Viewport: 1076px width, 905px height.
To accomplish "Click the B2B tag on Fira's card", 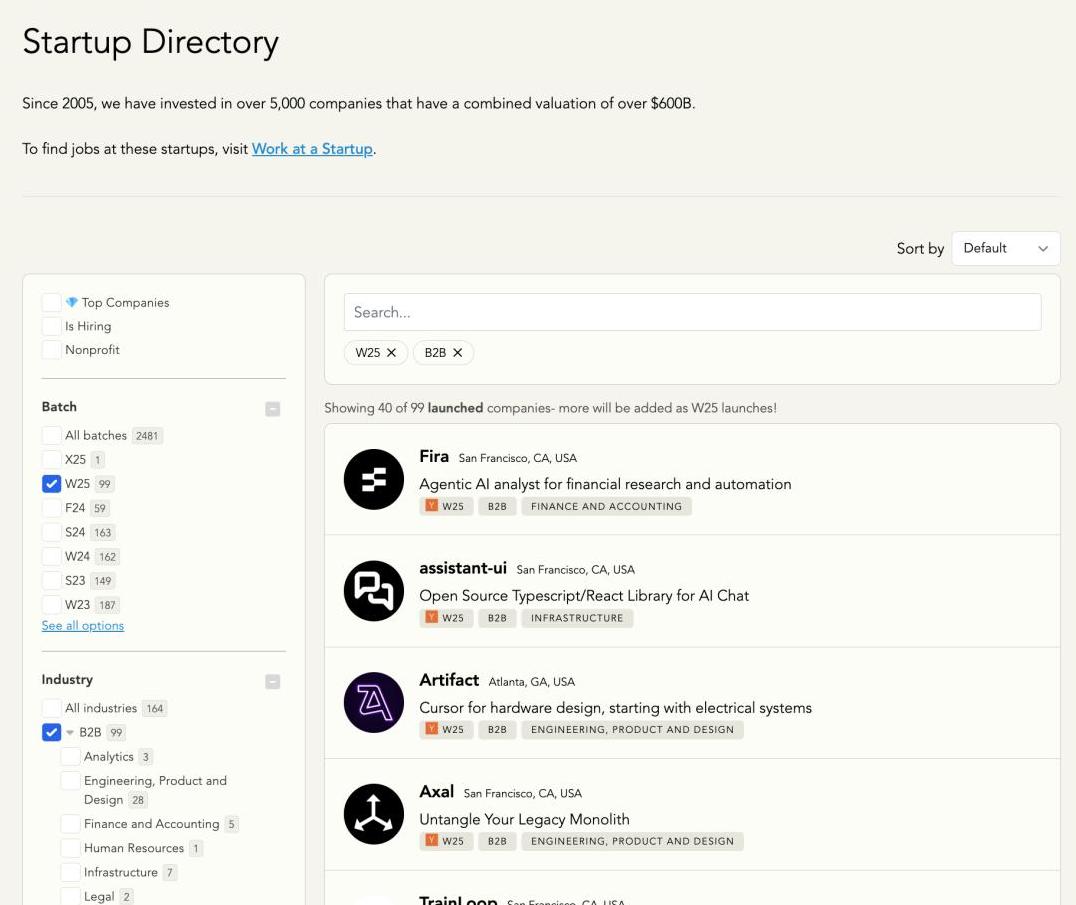I will 497,506.
